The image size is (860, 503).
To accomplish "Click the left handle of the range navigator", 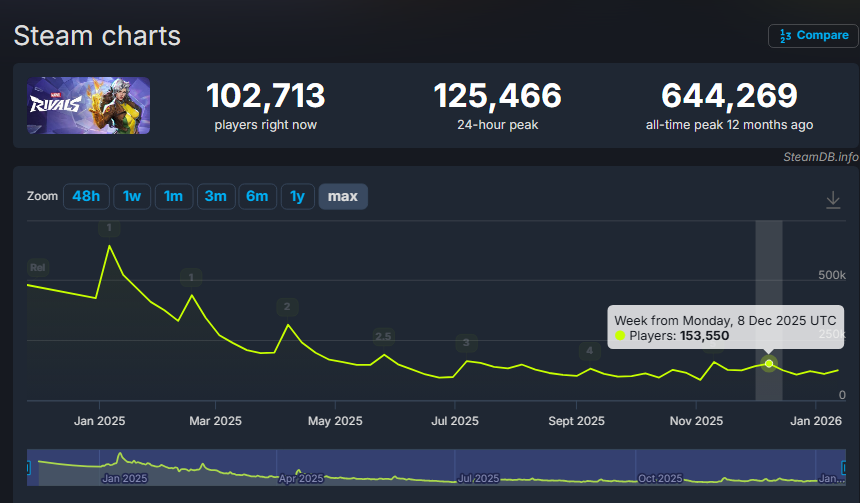I will 28,468.
